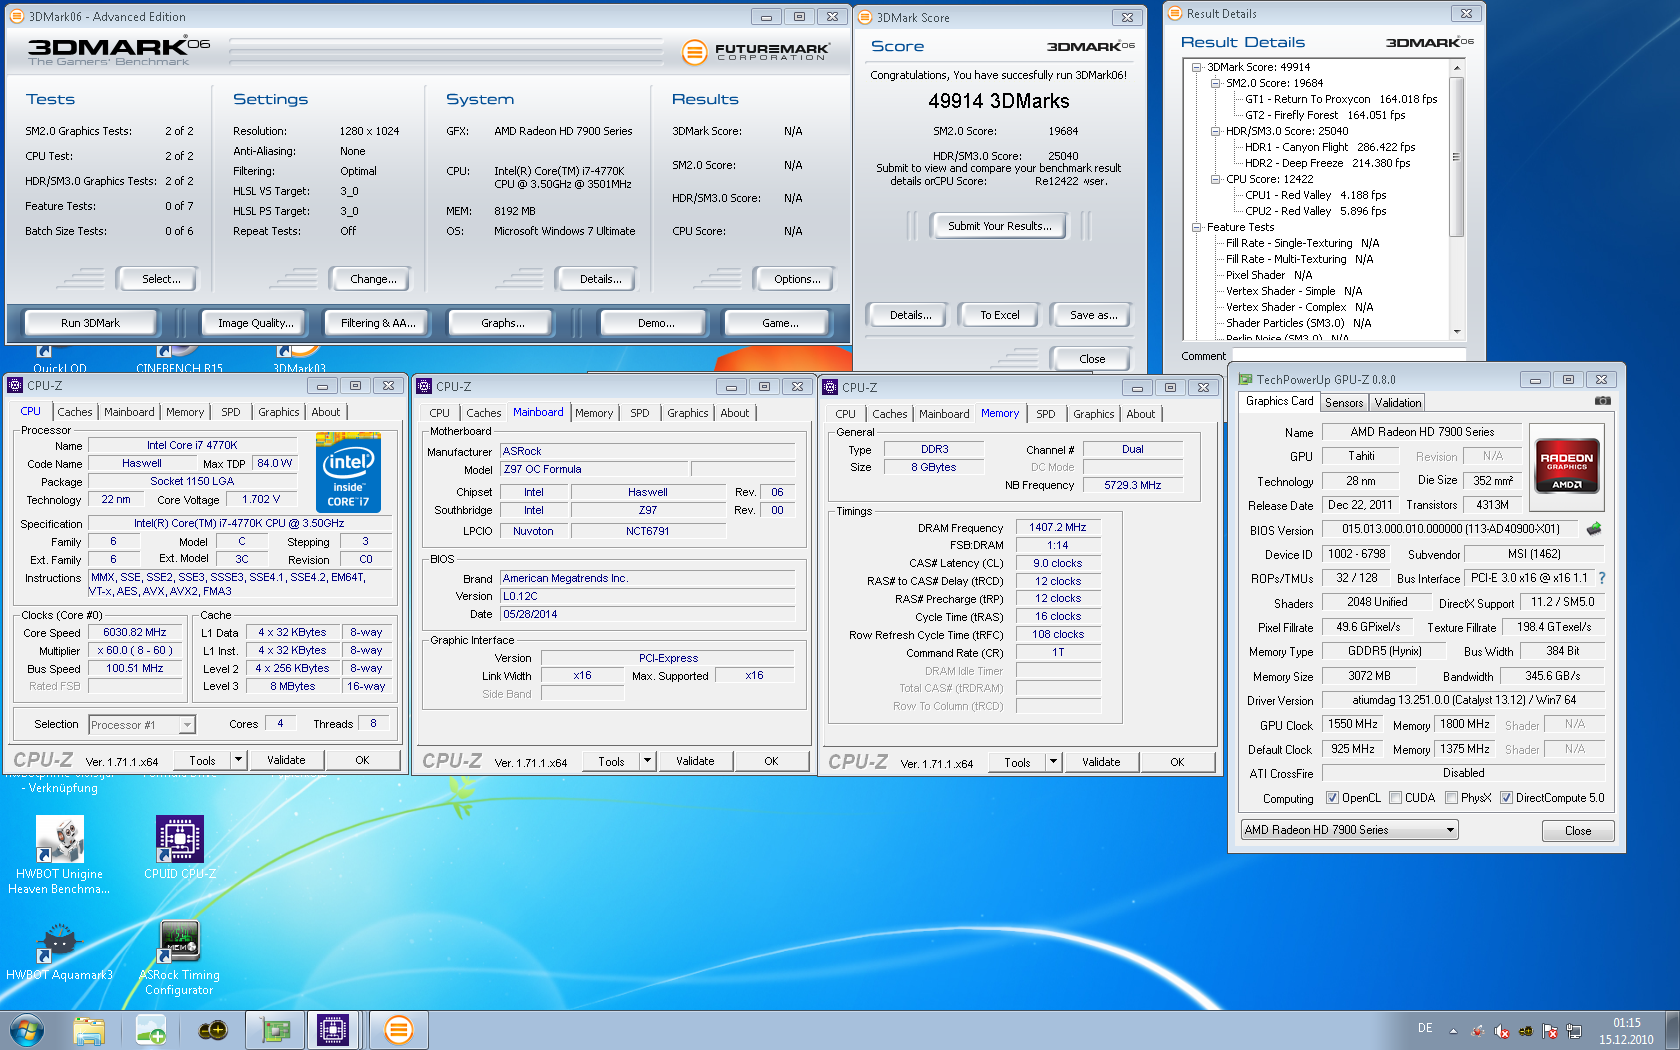Click the Intel Core i7 logo in CPU-Z

click(348, 472)
